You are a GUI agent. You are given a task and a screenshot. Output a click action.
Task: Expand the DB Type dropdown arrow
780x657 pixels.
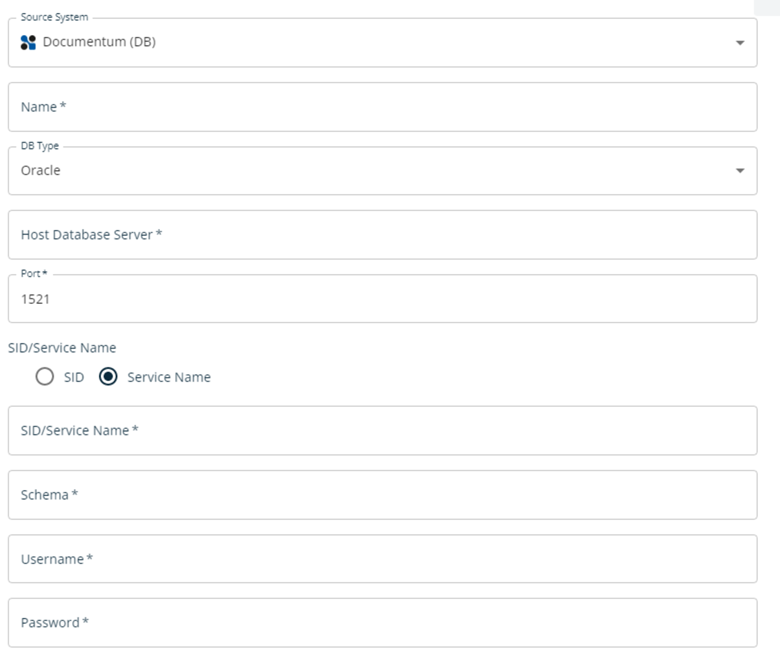coord(739,171)
